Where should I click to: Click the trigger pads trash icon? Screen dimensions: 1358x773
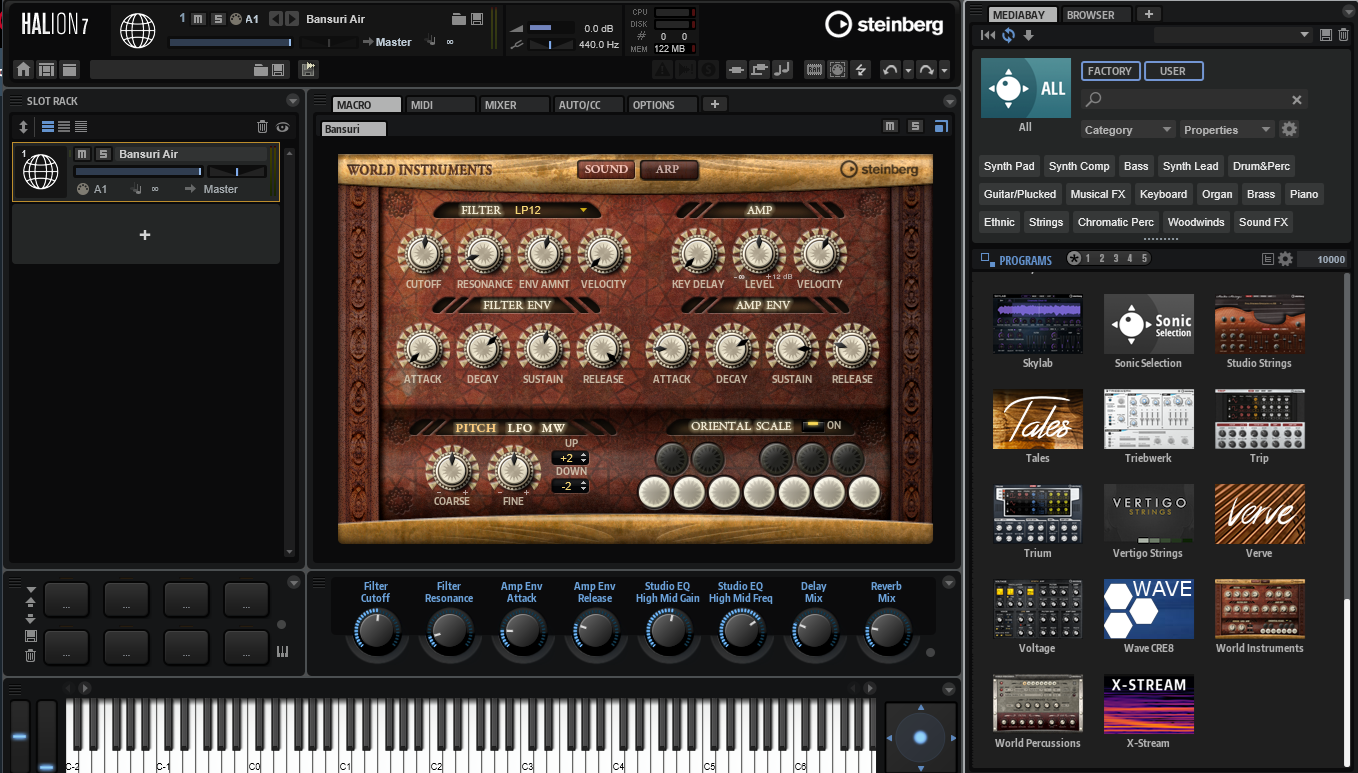tap(30, 656)
